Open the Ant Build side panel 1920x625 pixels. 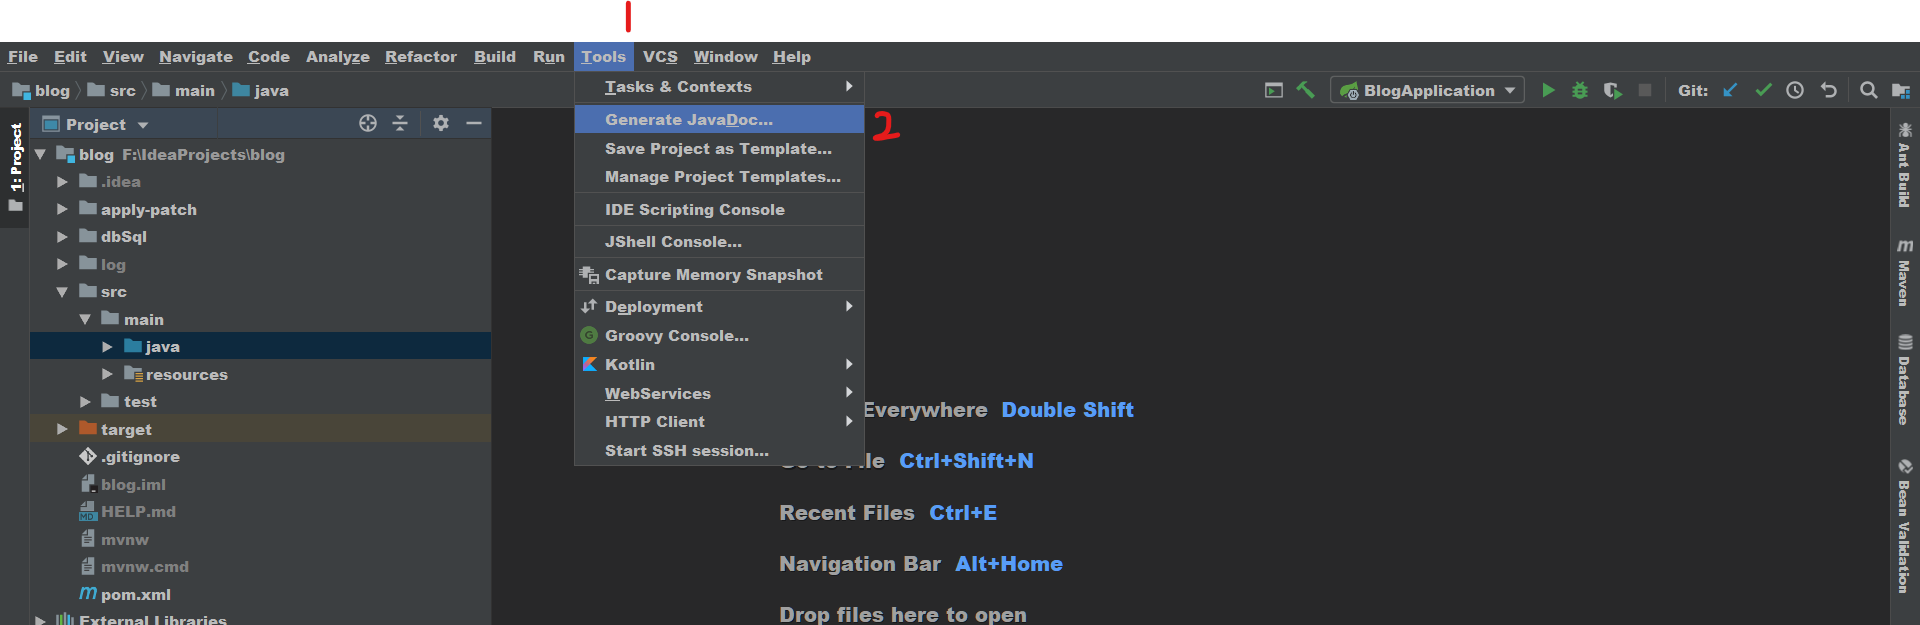pyautogui.click(x=1904, y=165)
